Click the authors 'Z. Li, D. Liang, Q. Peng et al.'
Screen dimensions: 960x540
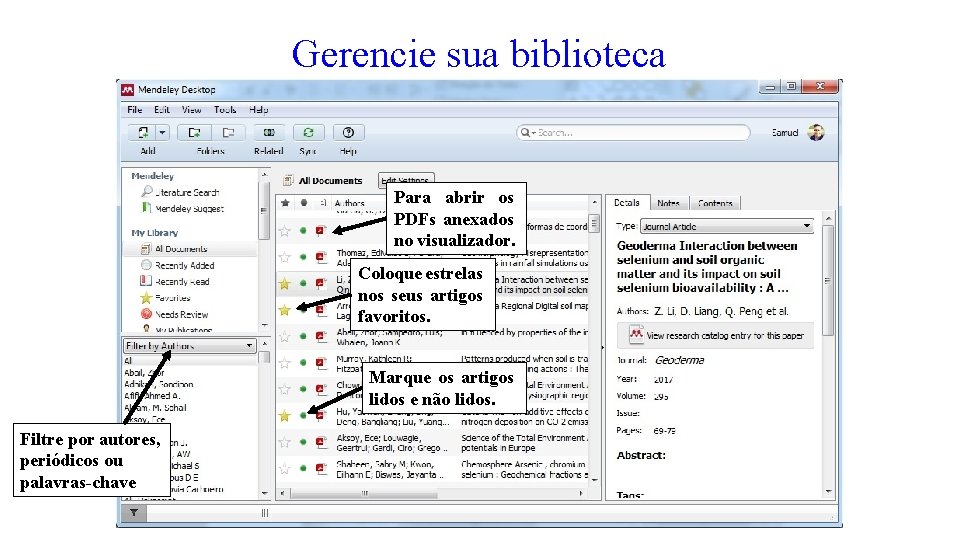coord(721,312)
